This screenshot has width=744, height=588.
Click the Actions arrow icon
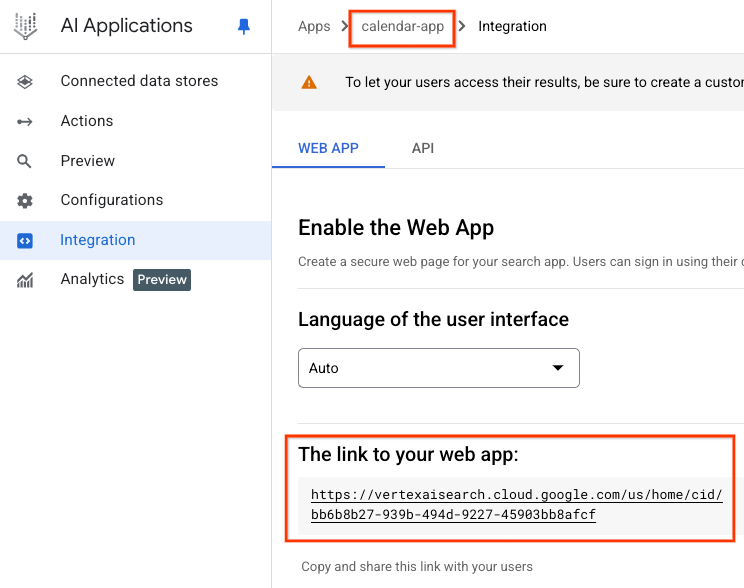click(25, 121)
